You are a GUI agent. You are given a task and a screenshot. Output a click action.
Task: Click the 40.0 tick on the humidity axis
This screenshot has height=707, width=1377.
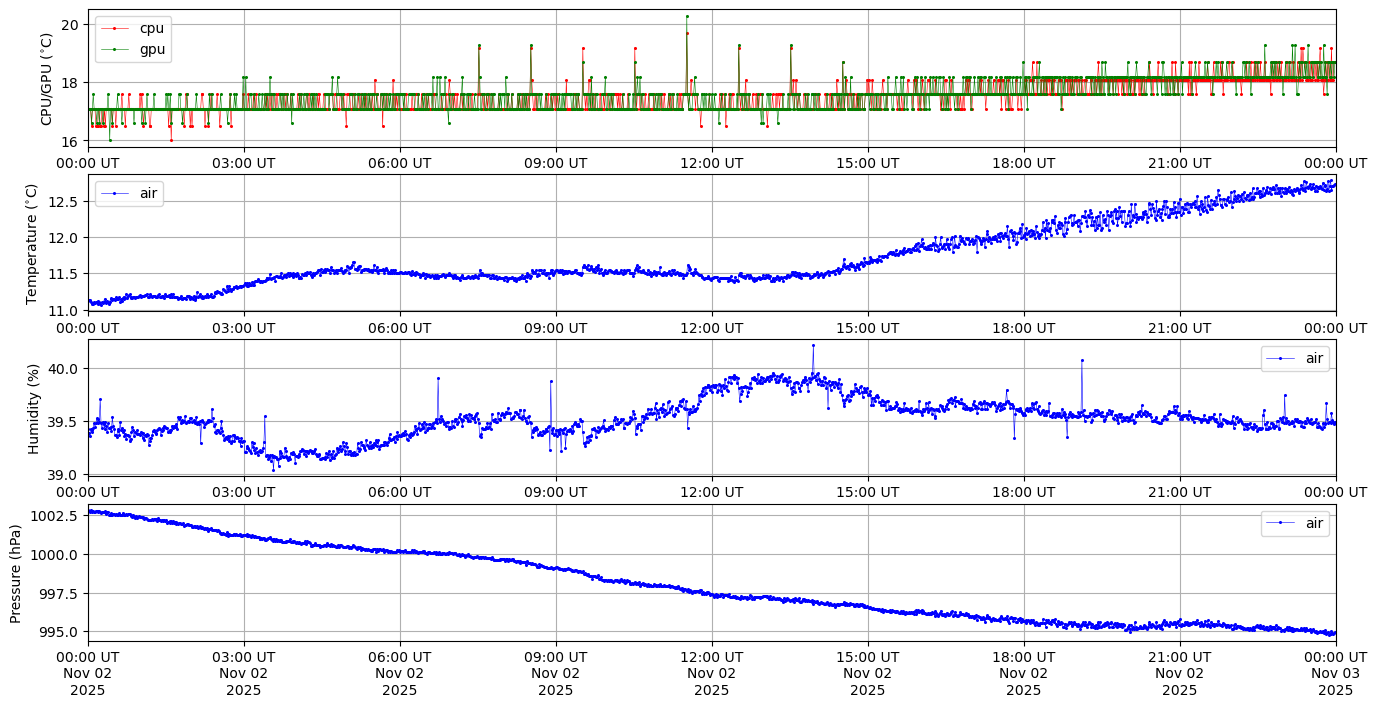(65, 369)
